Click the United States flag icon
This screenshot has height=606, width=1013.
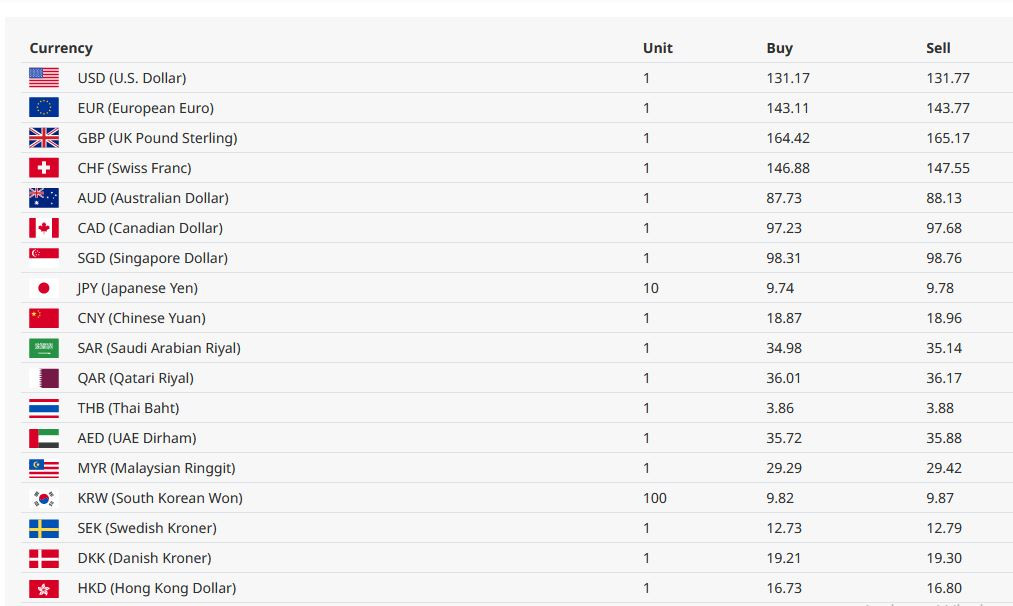coord(44,78)
